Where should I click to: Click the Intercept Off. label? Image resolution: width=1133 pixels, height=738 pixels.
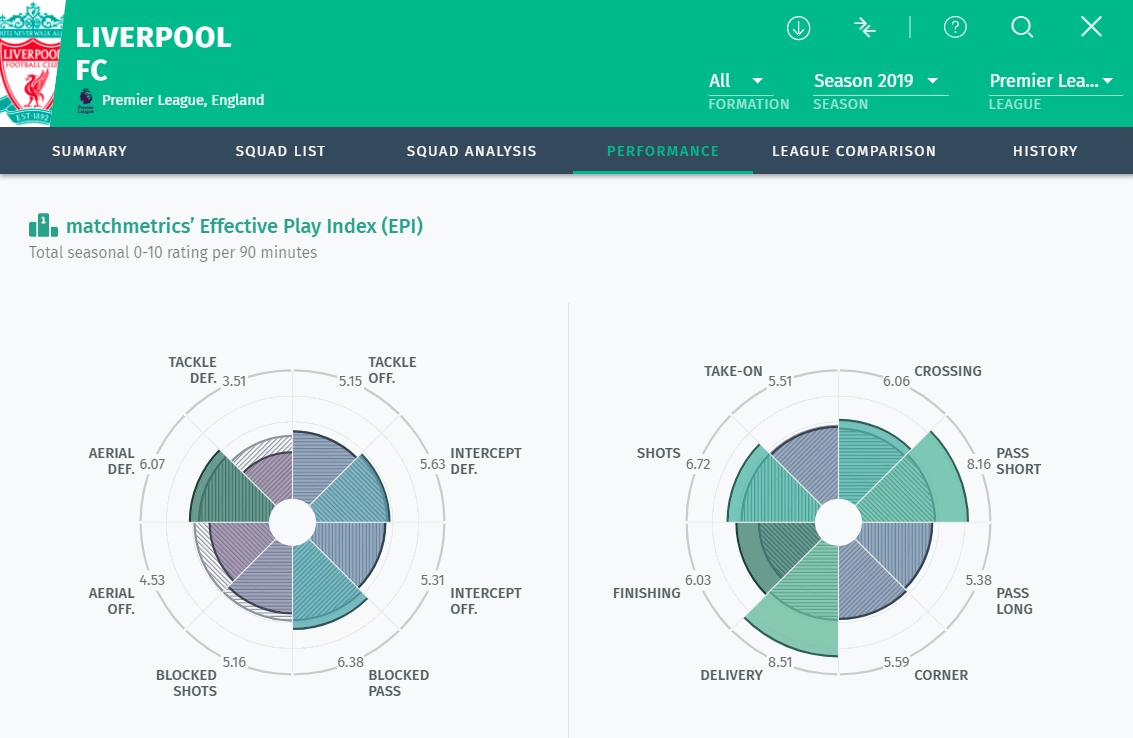tap(486, 601)
